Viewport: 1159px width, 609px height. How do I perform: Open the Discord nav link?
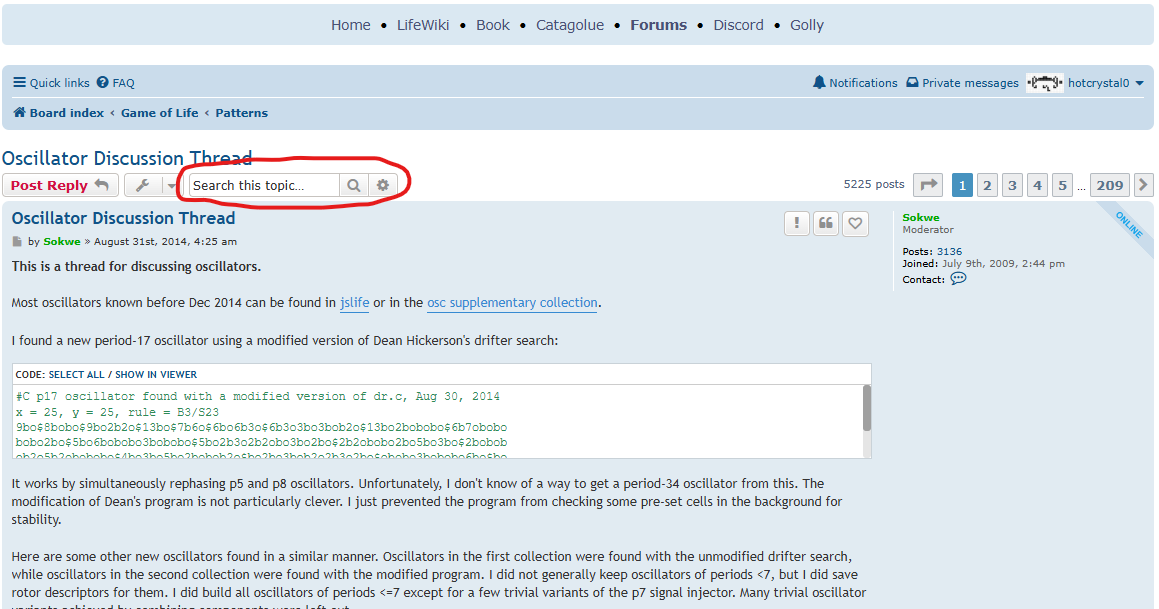tap(738, 25)
